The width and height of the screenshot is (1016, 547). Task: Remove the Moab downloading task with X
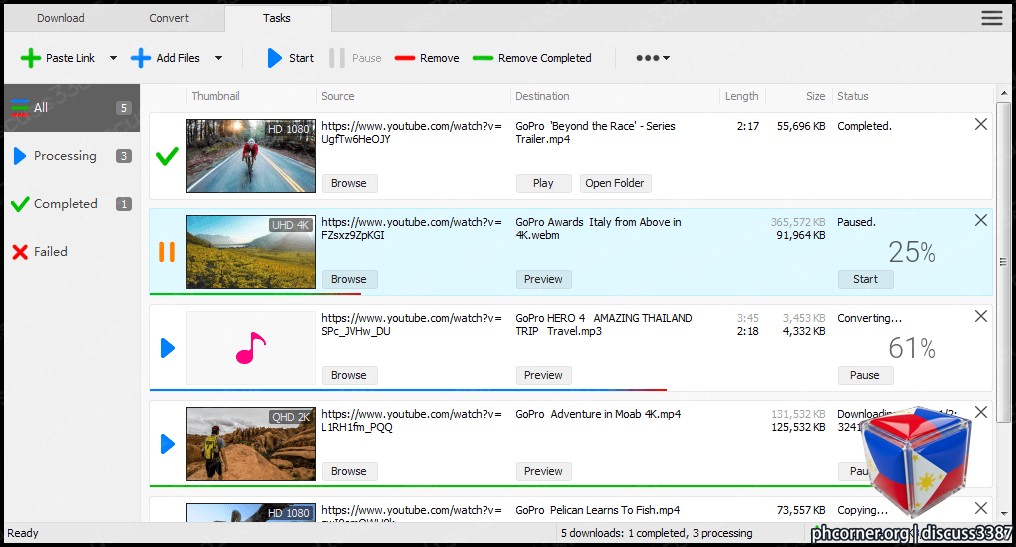[x=980, y=412]
